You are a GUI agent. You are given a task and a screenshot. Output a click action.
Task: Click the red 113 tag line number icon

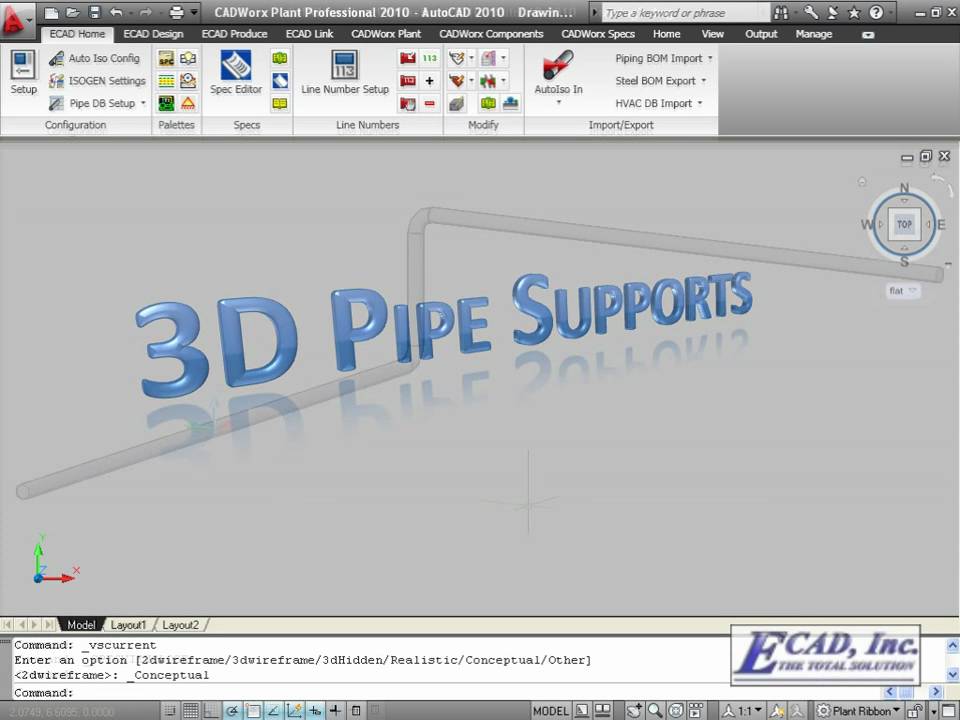pyautogui.click(x=408, y=81)
